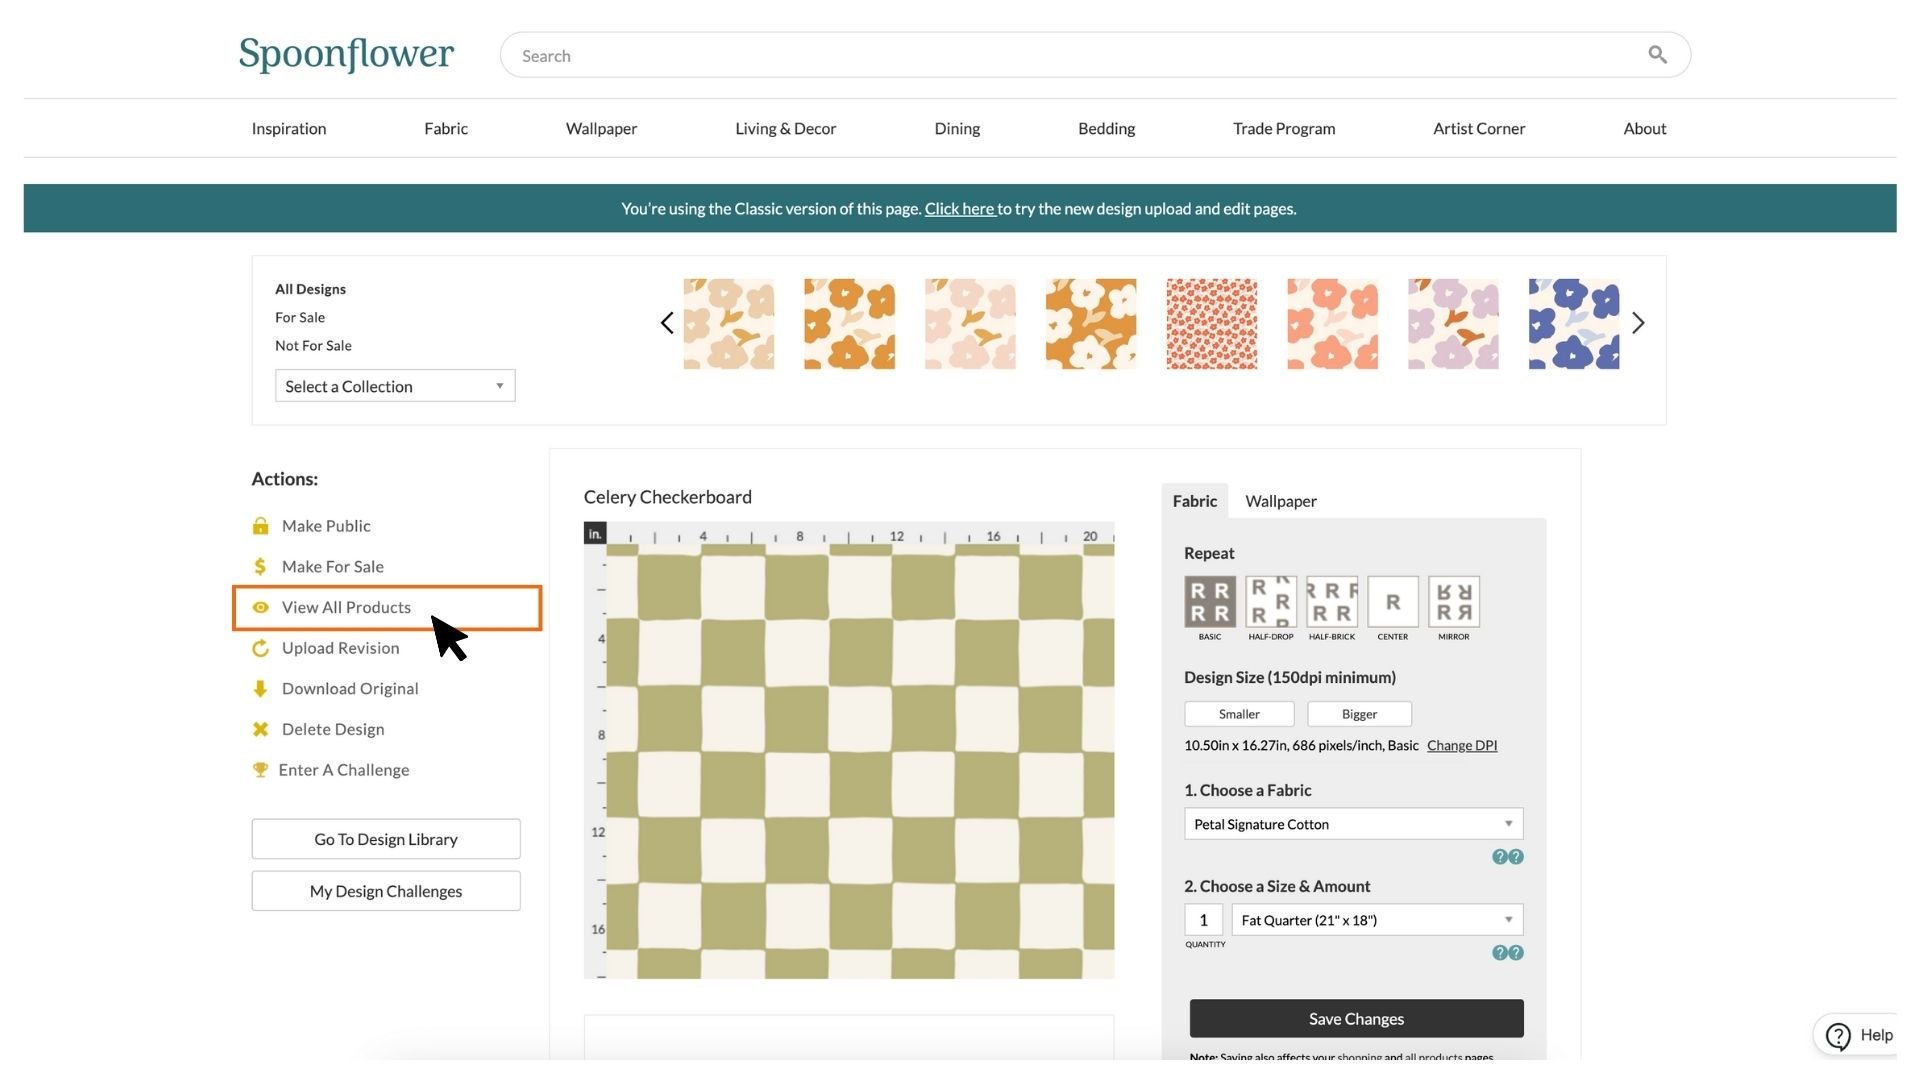
Task: Open the Select a Collection dropdown
Action: coord(395,386)
